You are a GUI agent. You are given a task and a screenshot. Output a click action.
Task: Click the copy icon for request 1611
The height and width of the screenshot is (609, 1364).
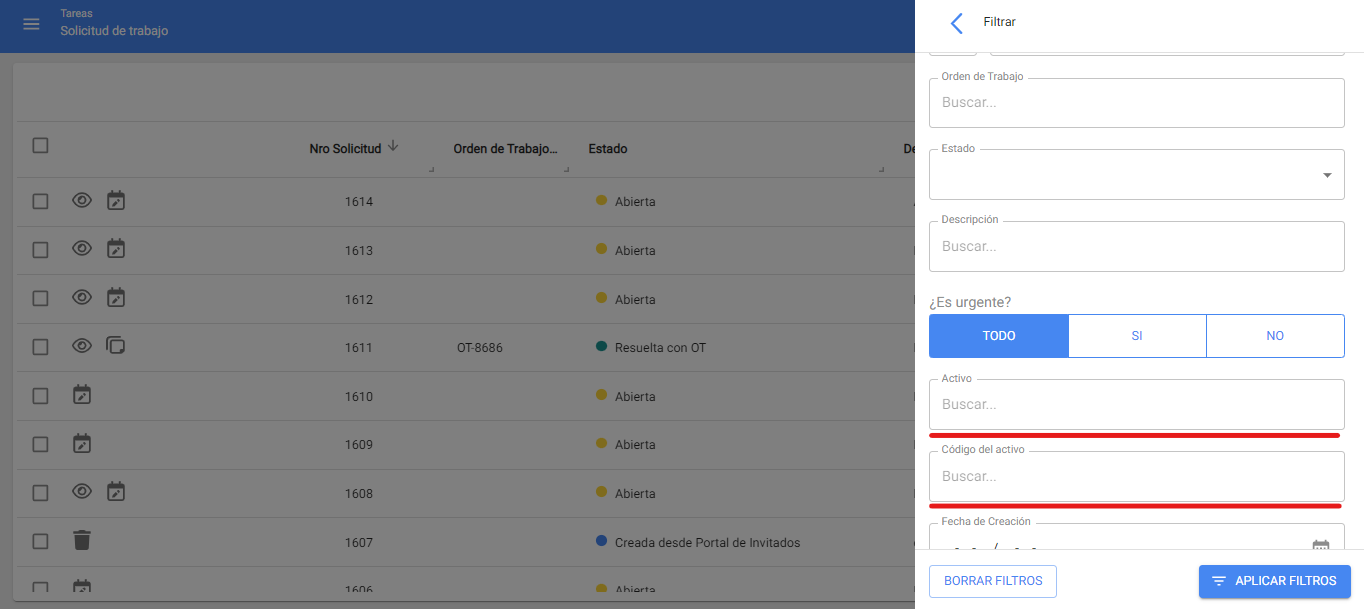(x=116, y=346)
